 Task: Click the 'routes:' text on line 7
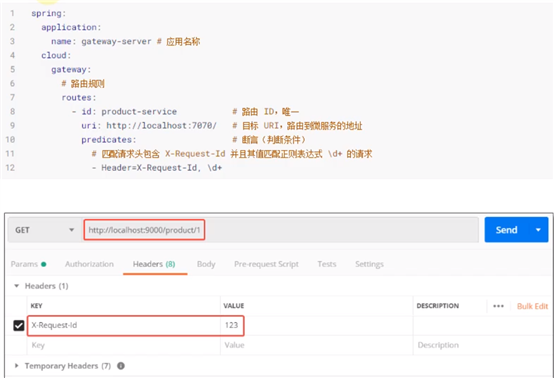tap(78, 98)
